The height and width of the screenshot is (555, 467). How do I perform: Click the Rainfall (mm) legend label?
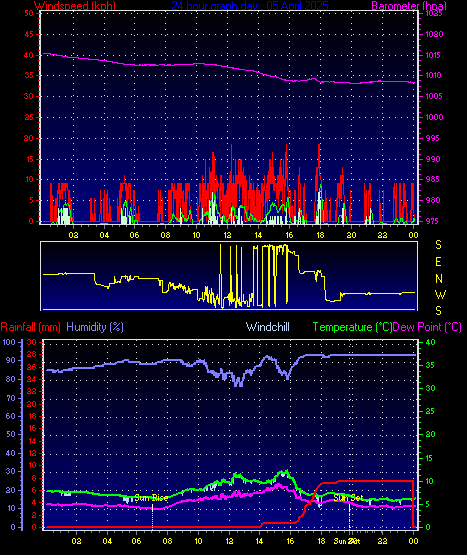pyautogui.click(x=30, y=327)
